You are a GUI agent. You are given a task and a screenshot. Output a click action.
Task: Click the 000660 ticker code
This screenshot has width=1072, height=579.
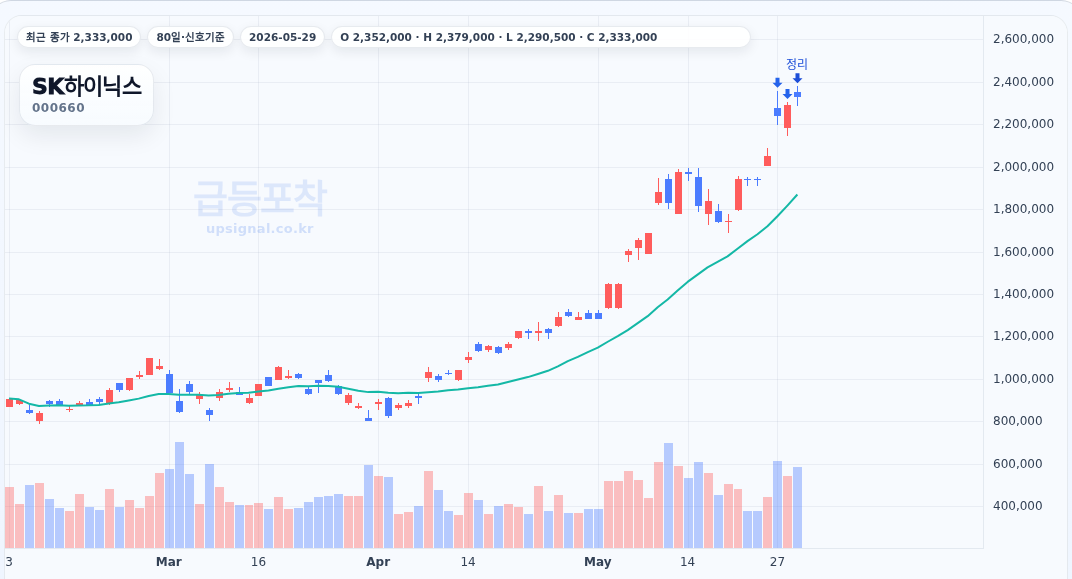(x=58, y=108)
